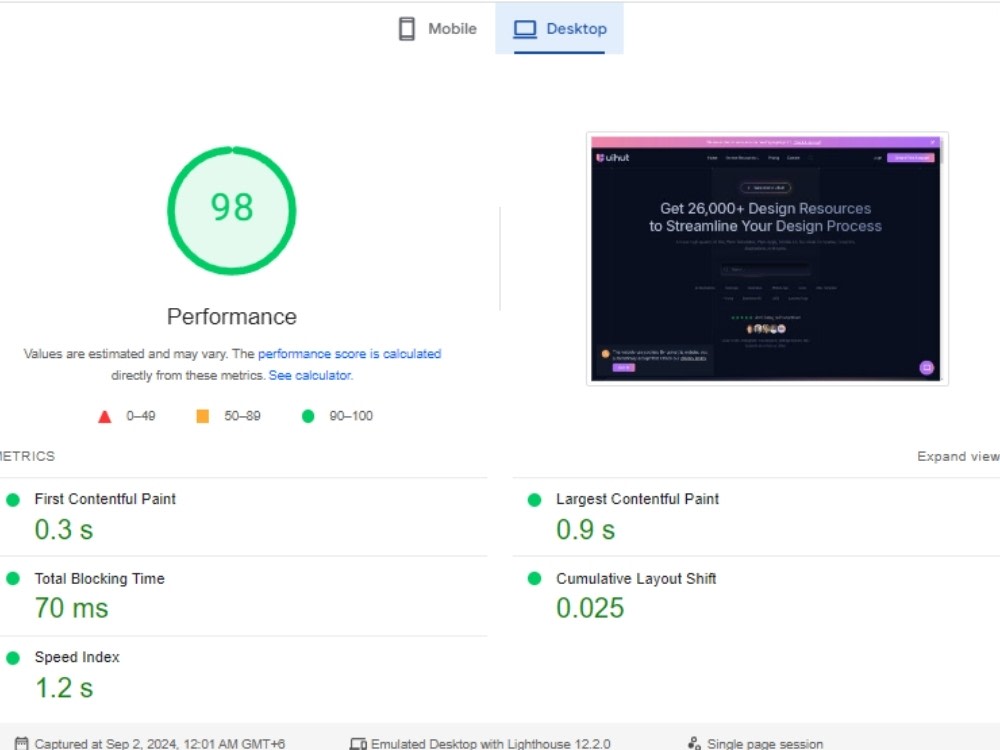The height and width of the screenshot is (750, 1000).
Task: Click the Total Blocking Time label
Action: [x=99, y=578]
